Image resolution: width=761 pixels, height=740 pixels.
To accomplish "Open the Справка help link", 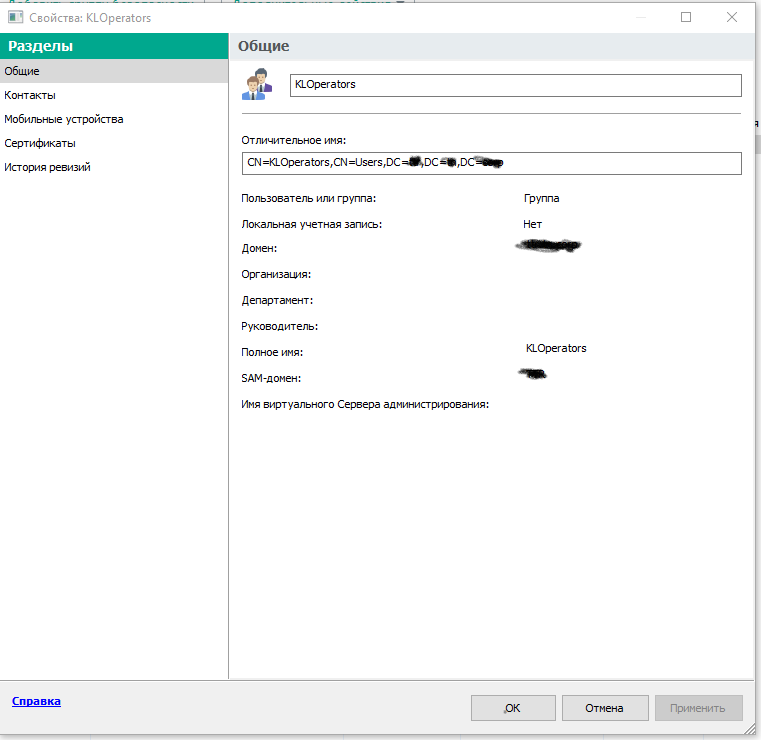I will click(36, 701).
